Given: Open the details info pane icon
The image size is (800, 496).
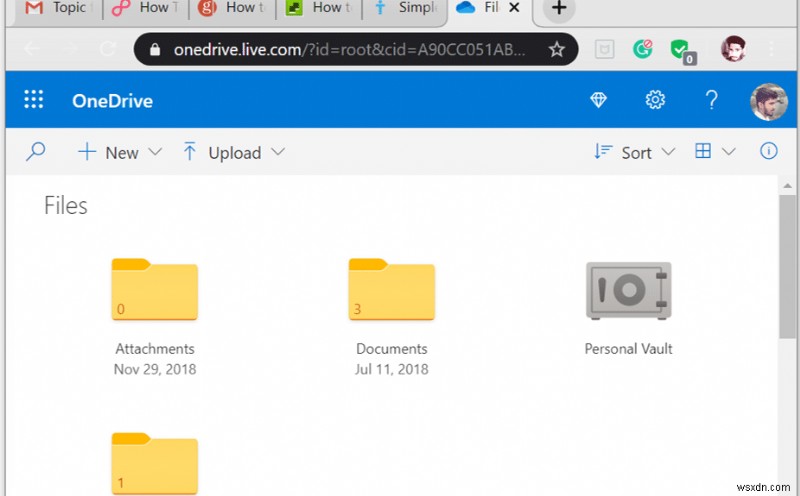Looking at the screenshot, I should point(769,151).
